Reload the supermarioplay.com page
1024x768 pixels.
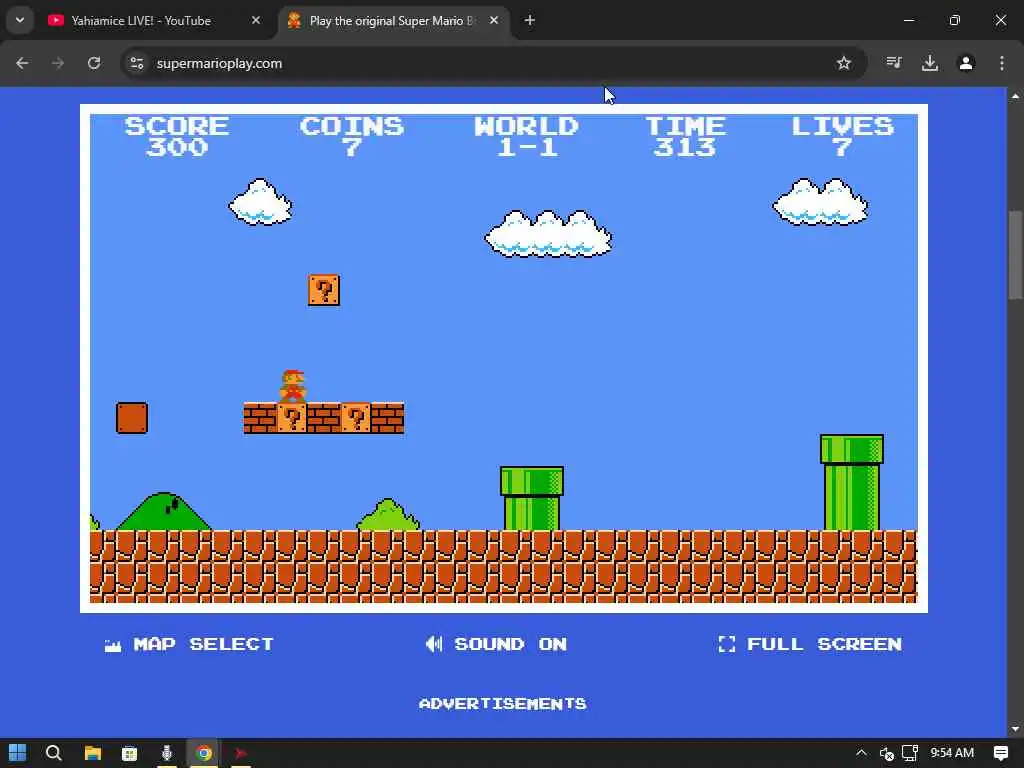point(94,63)
